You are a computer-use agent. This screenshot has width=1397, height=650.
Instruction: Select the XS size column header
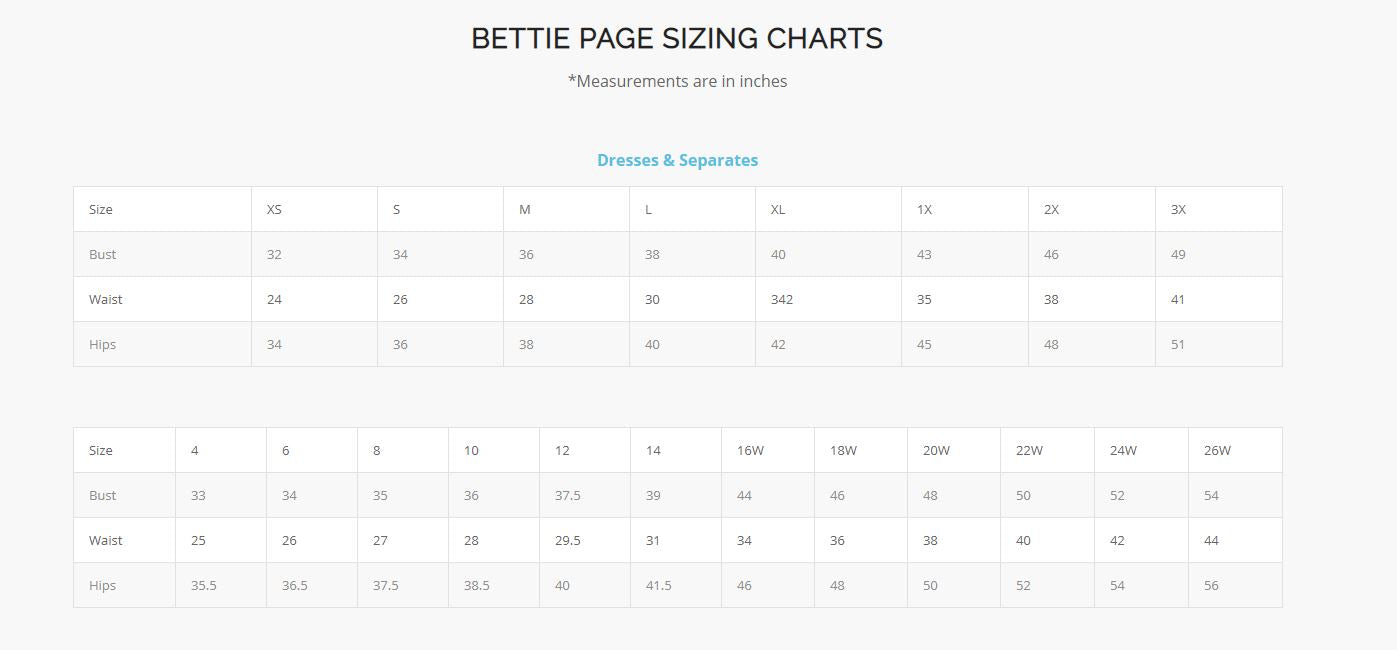274,210
